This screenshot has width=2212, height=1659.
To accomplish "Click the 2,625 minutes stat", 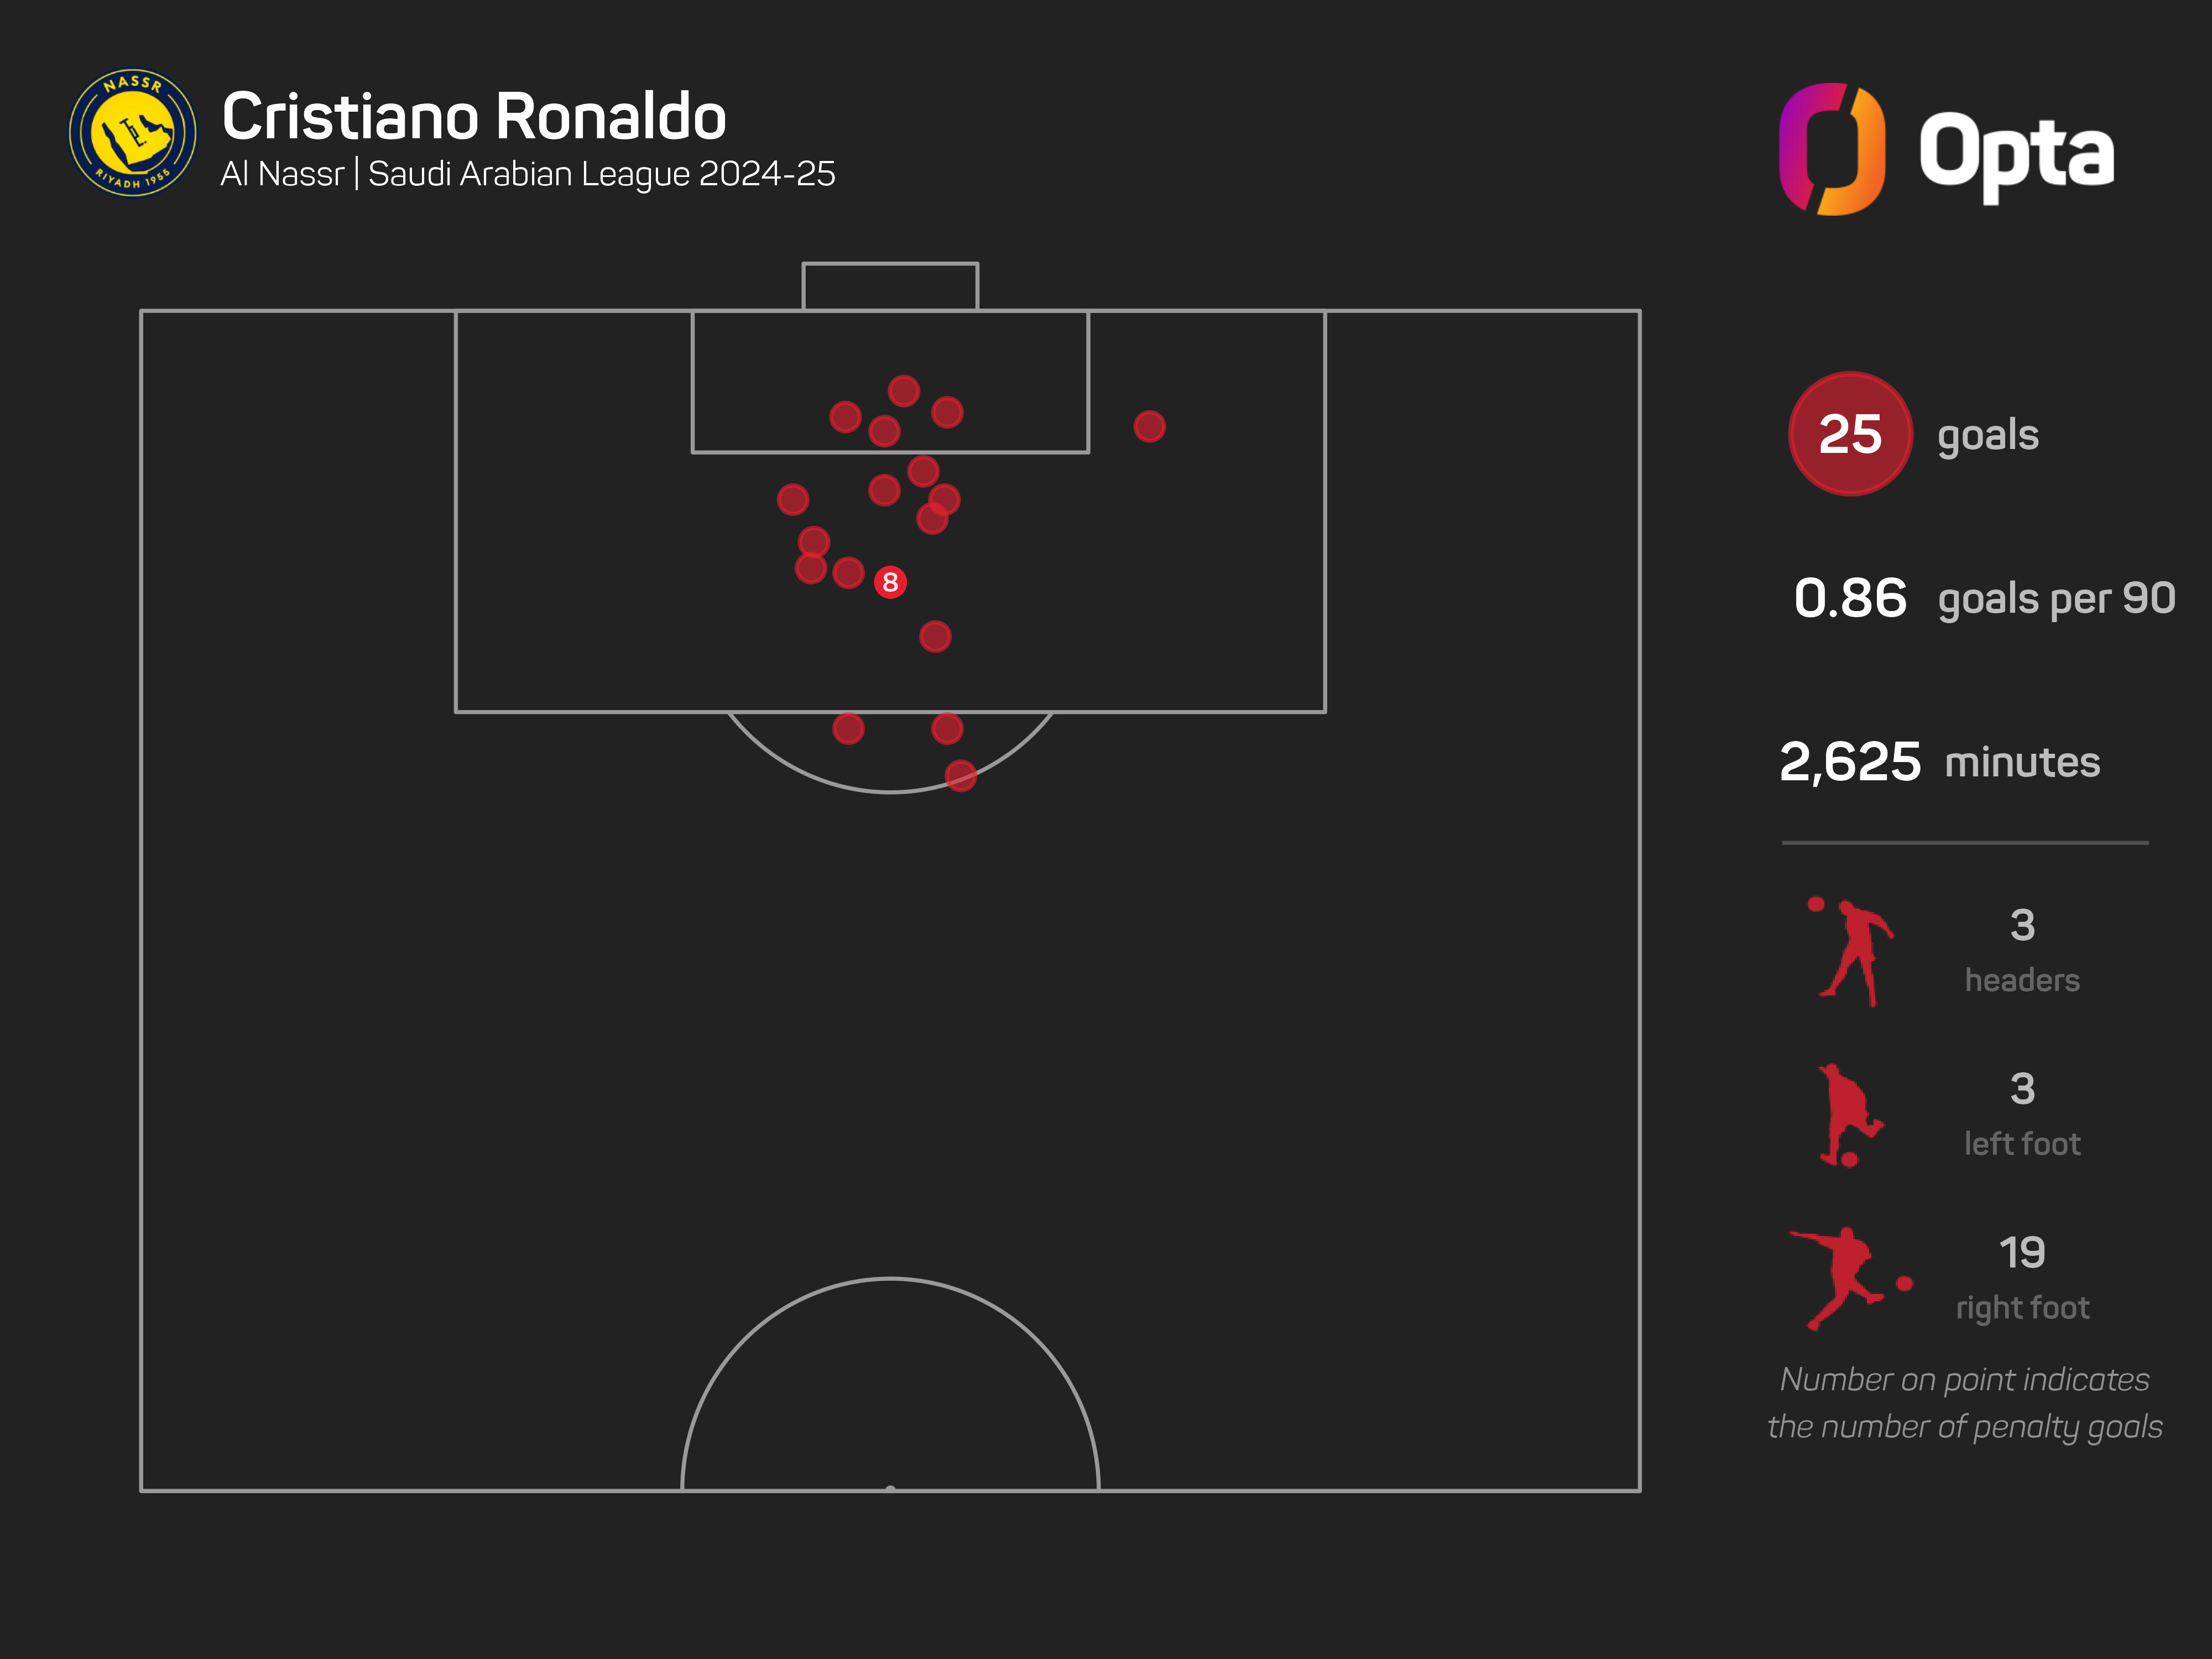I will click(1939, 762).
